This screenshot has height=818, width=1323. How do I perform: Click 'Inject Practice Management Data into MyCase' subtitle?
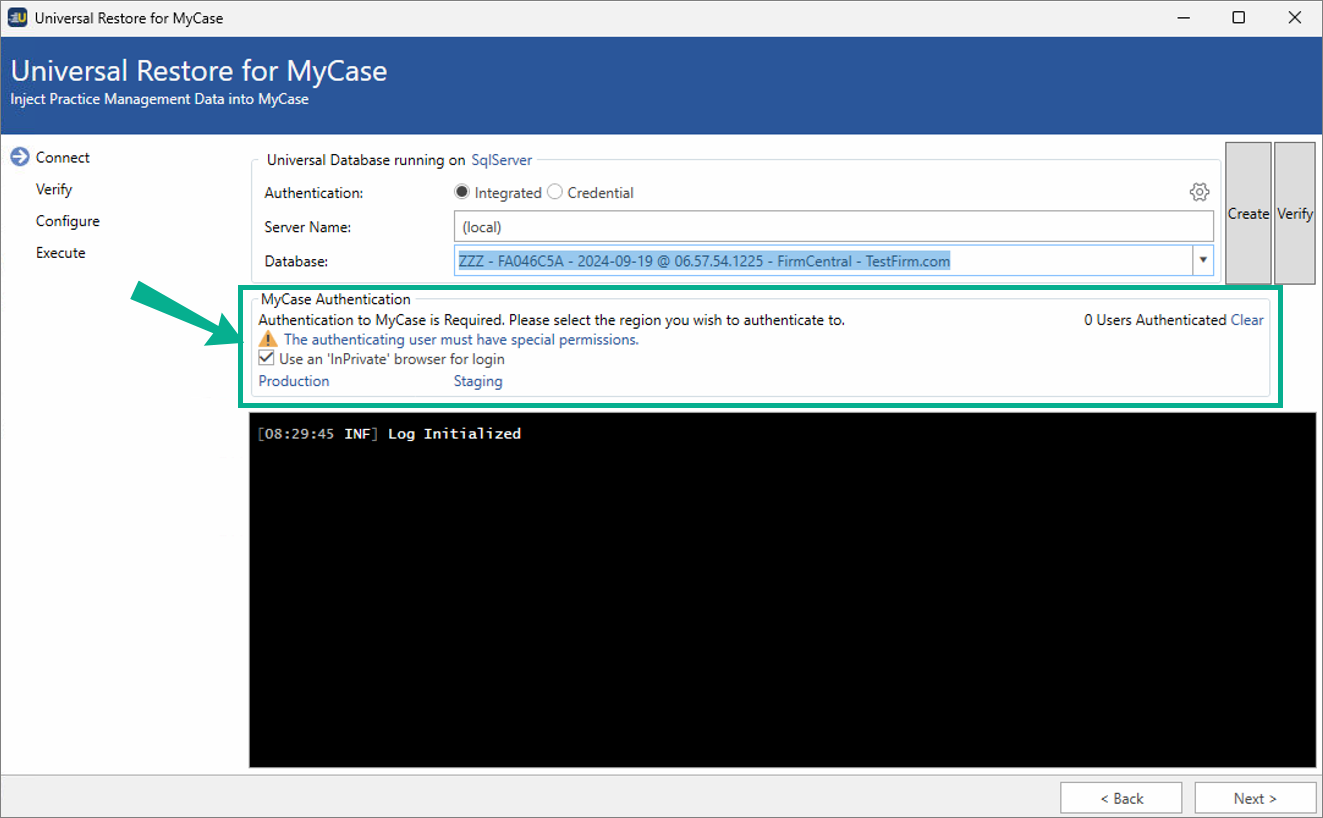coord(160,99)
